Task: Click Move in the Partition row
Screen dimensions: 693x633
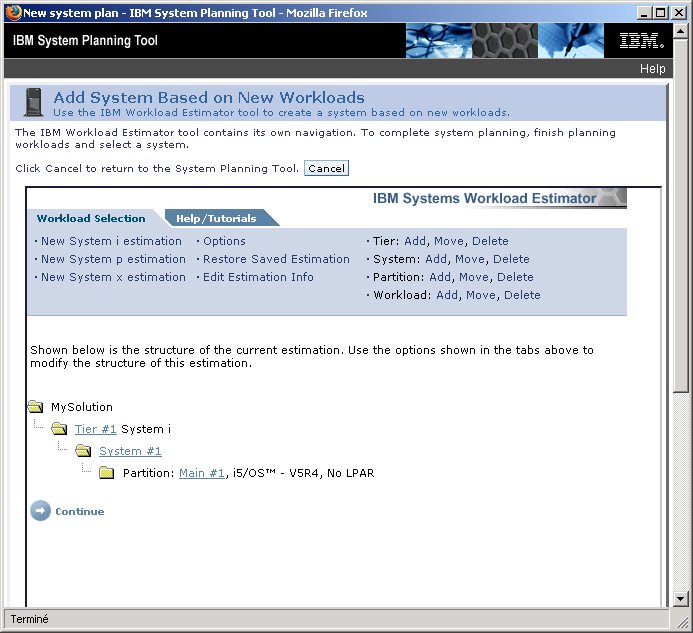Action: point(474,277)
